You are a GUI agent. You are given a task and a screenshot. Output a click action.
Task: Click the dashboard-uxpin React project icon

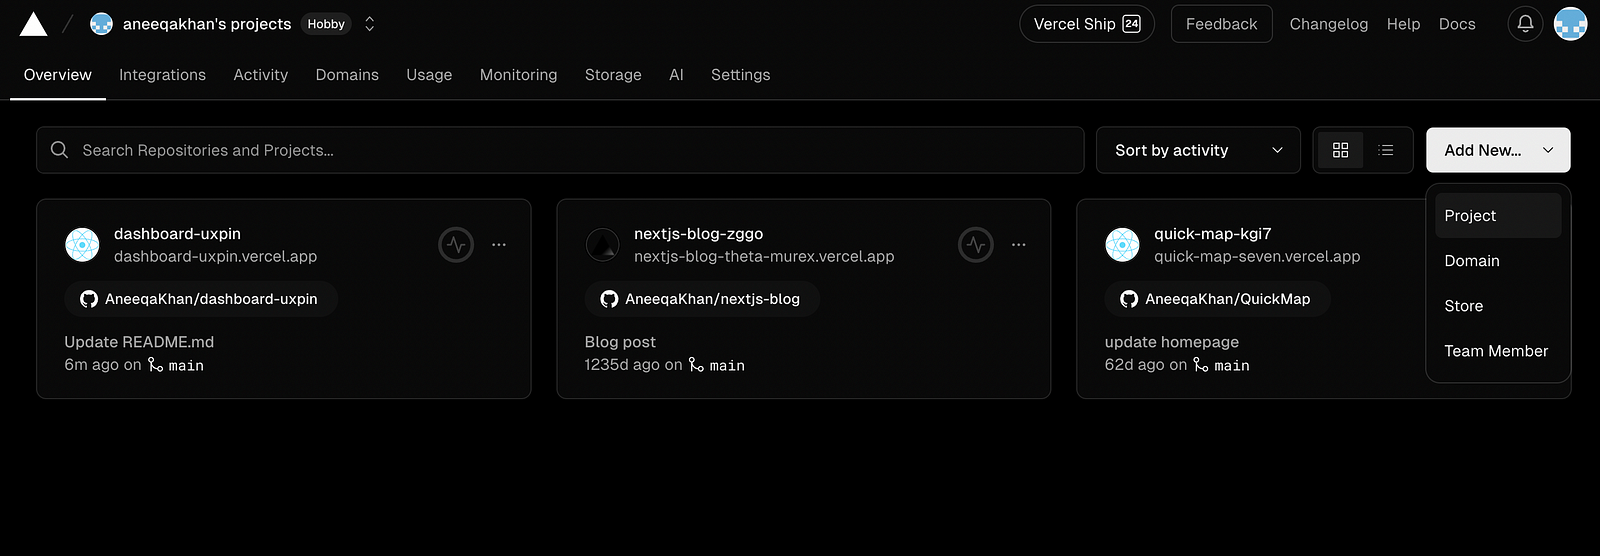[x=82, y=244]
